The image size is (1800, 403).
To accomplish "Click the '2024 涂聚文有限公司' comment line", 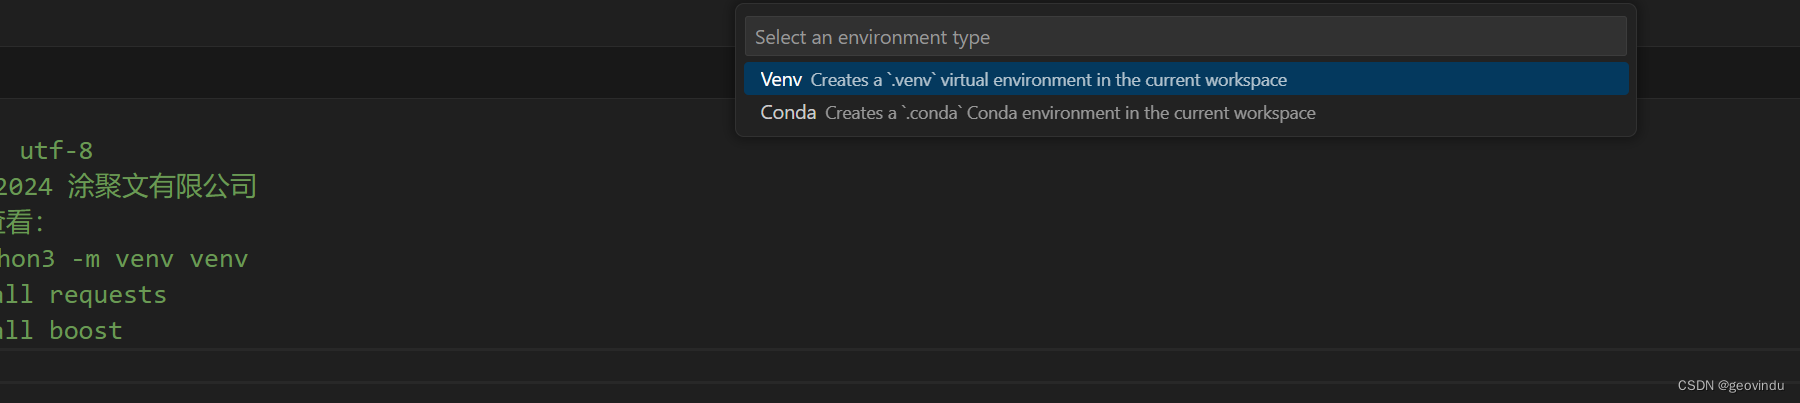I will click(128, 186).
